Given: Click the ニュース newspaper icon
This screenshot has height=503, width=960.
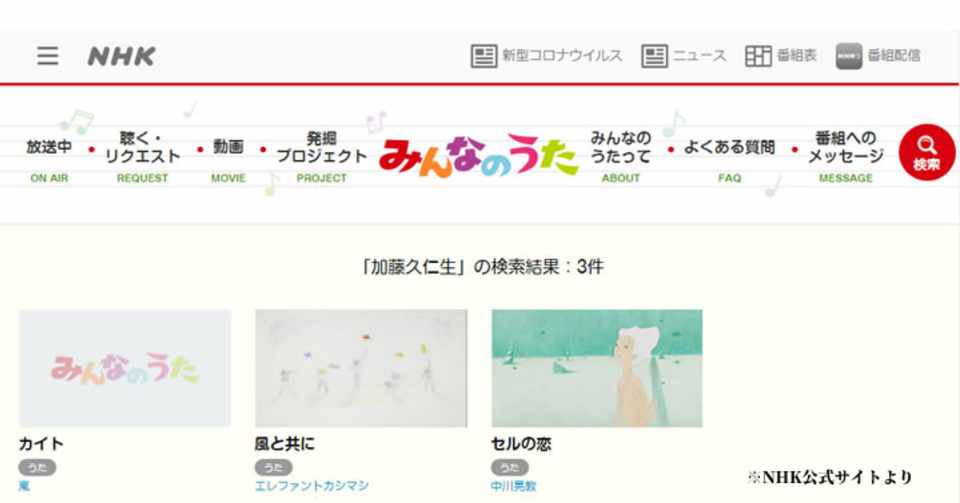Looking at the screenshot, I should click(654, 56).
